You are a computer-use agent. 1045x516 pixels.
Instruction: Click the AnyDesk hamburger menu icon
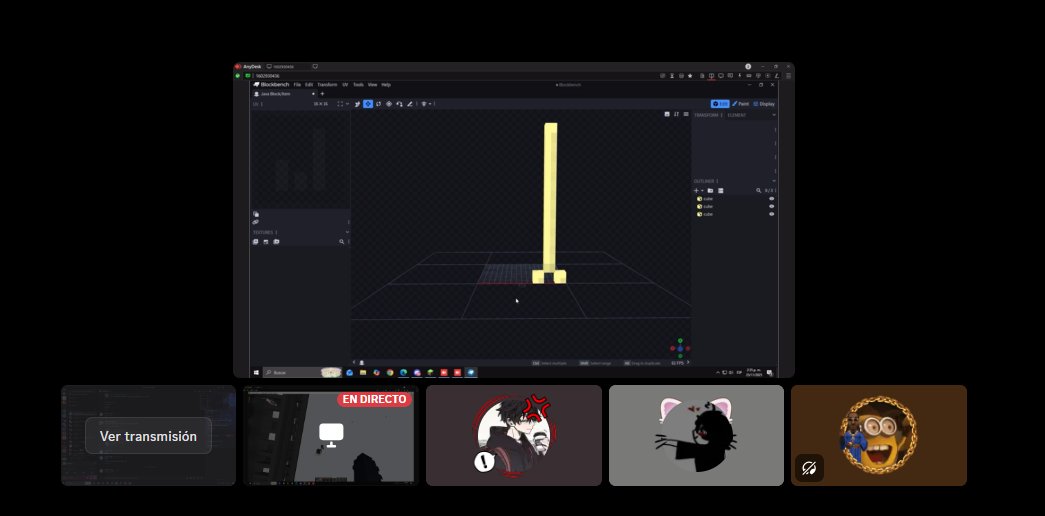[x=788, y=76]
